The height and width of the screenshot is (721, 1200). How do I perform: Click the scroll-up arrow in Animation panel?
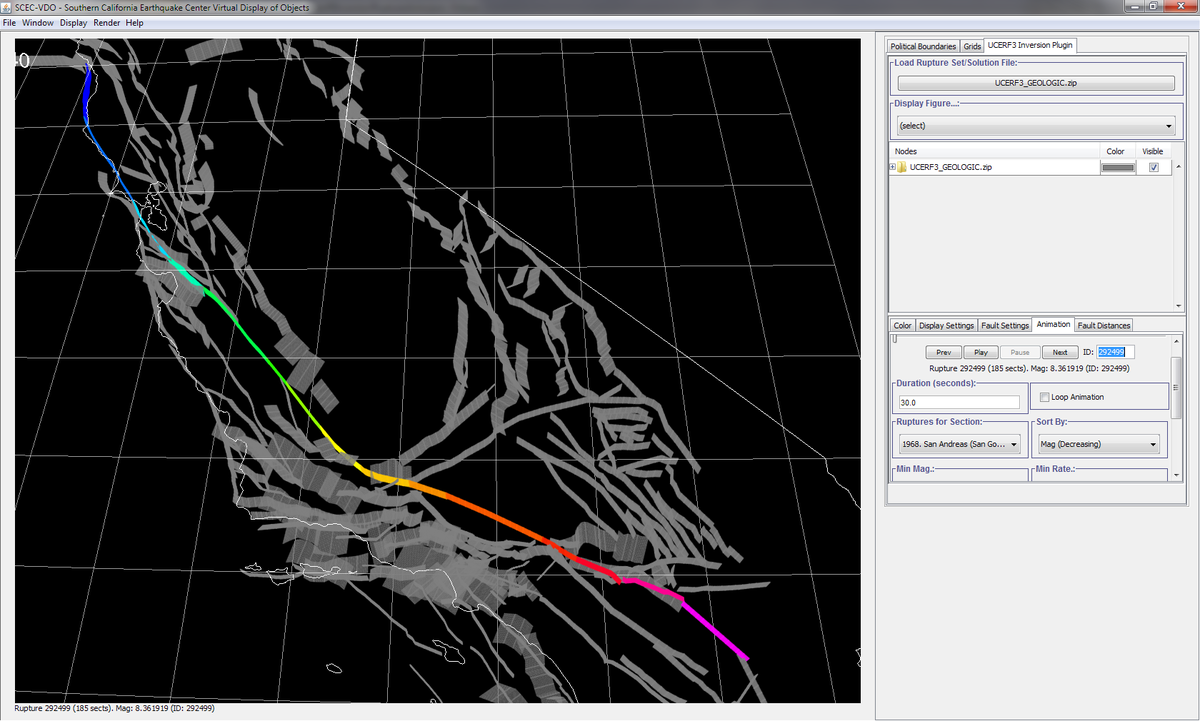point(1176,340)
